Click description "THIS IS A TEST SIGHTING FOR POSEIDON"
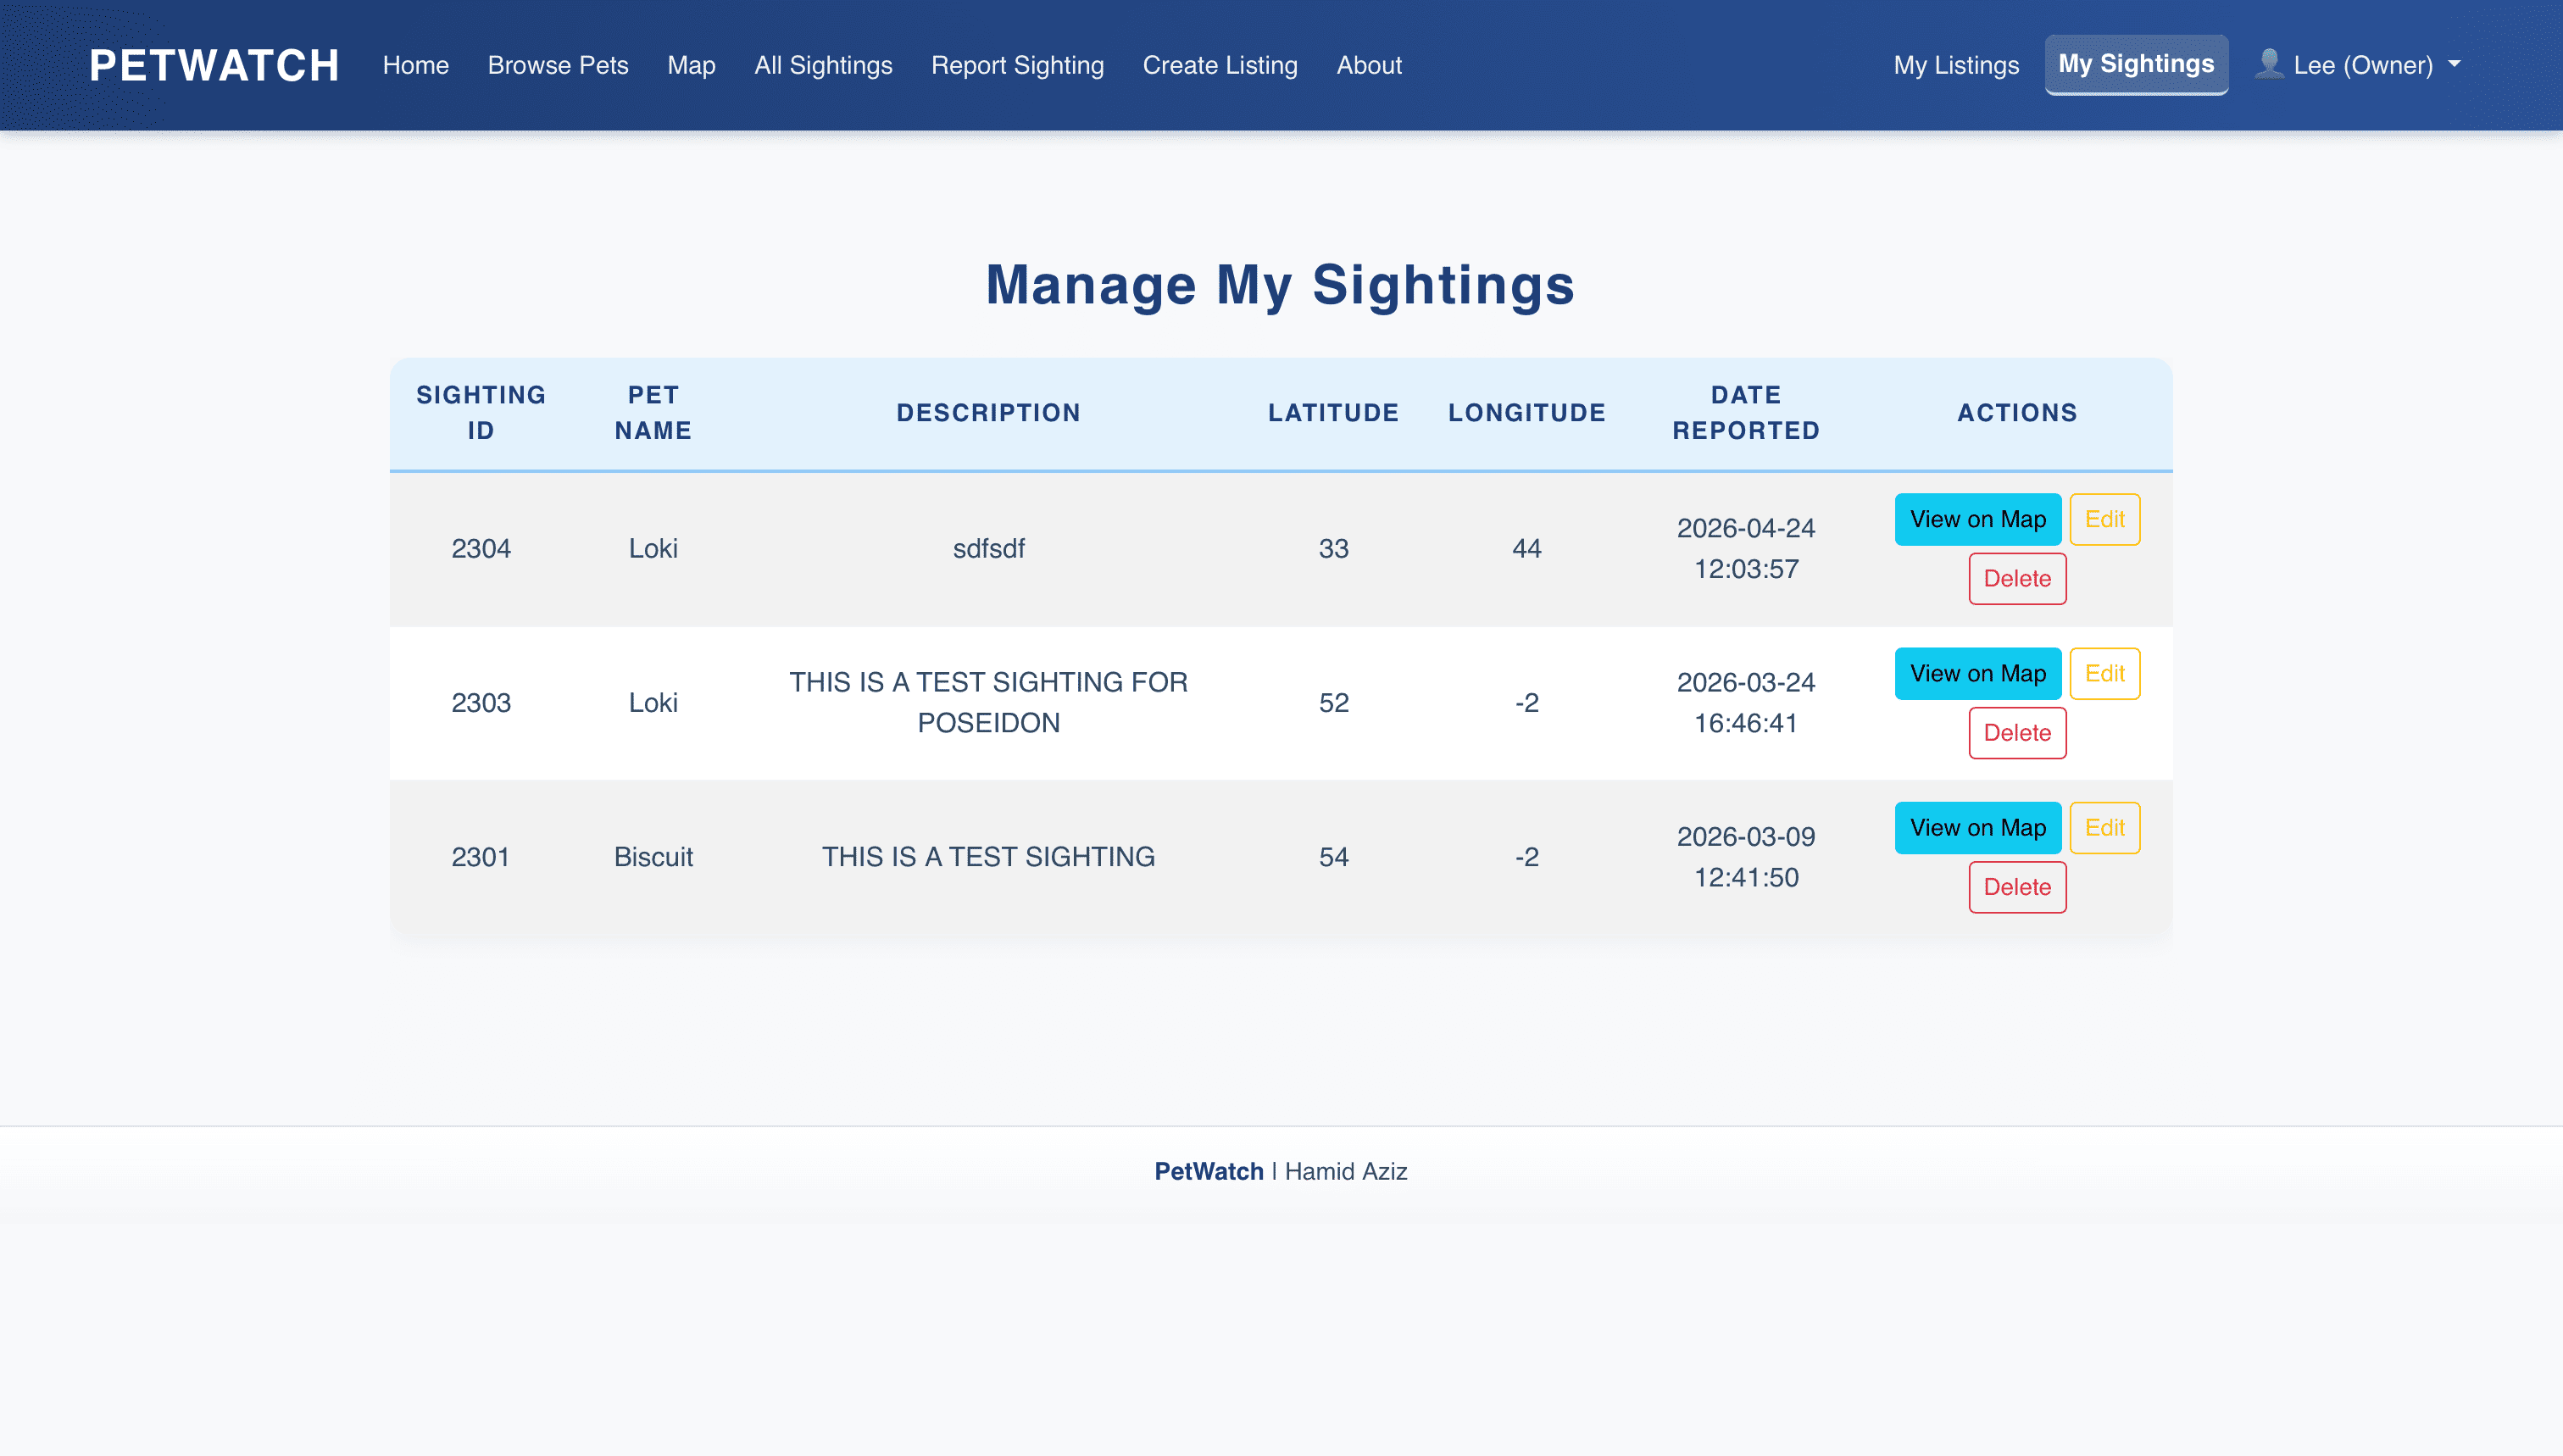Screen dimensions: 2563x1456 pyautogui.click(x=988, y=702)
